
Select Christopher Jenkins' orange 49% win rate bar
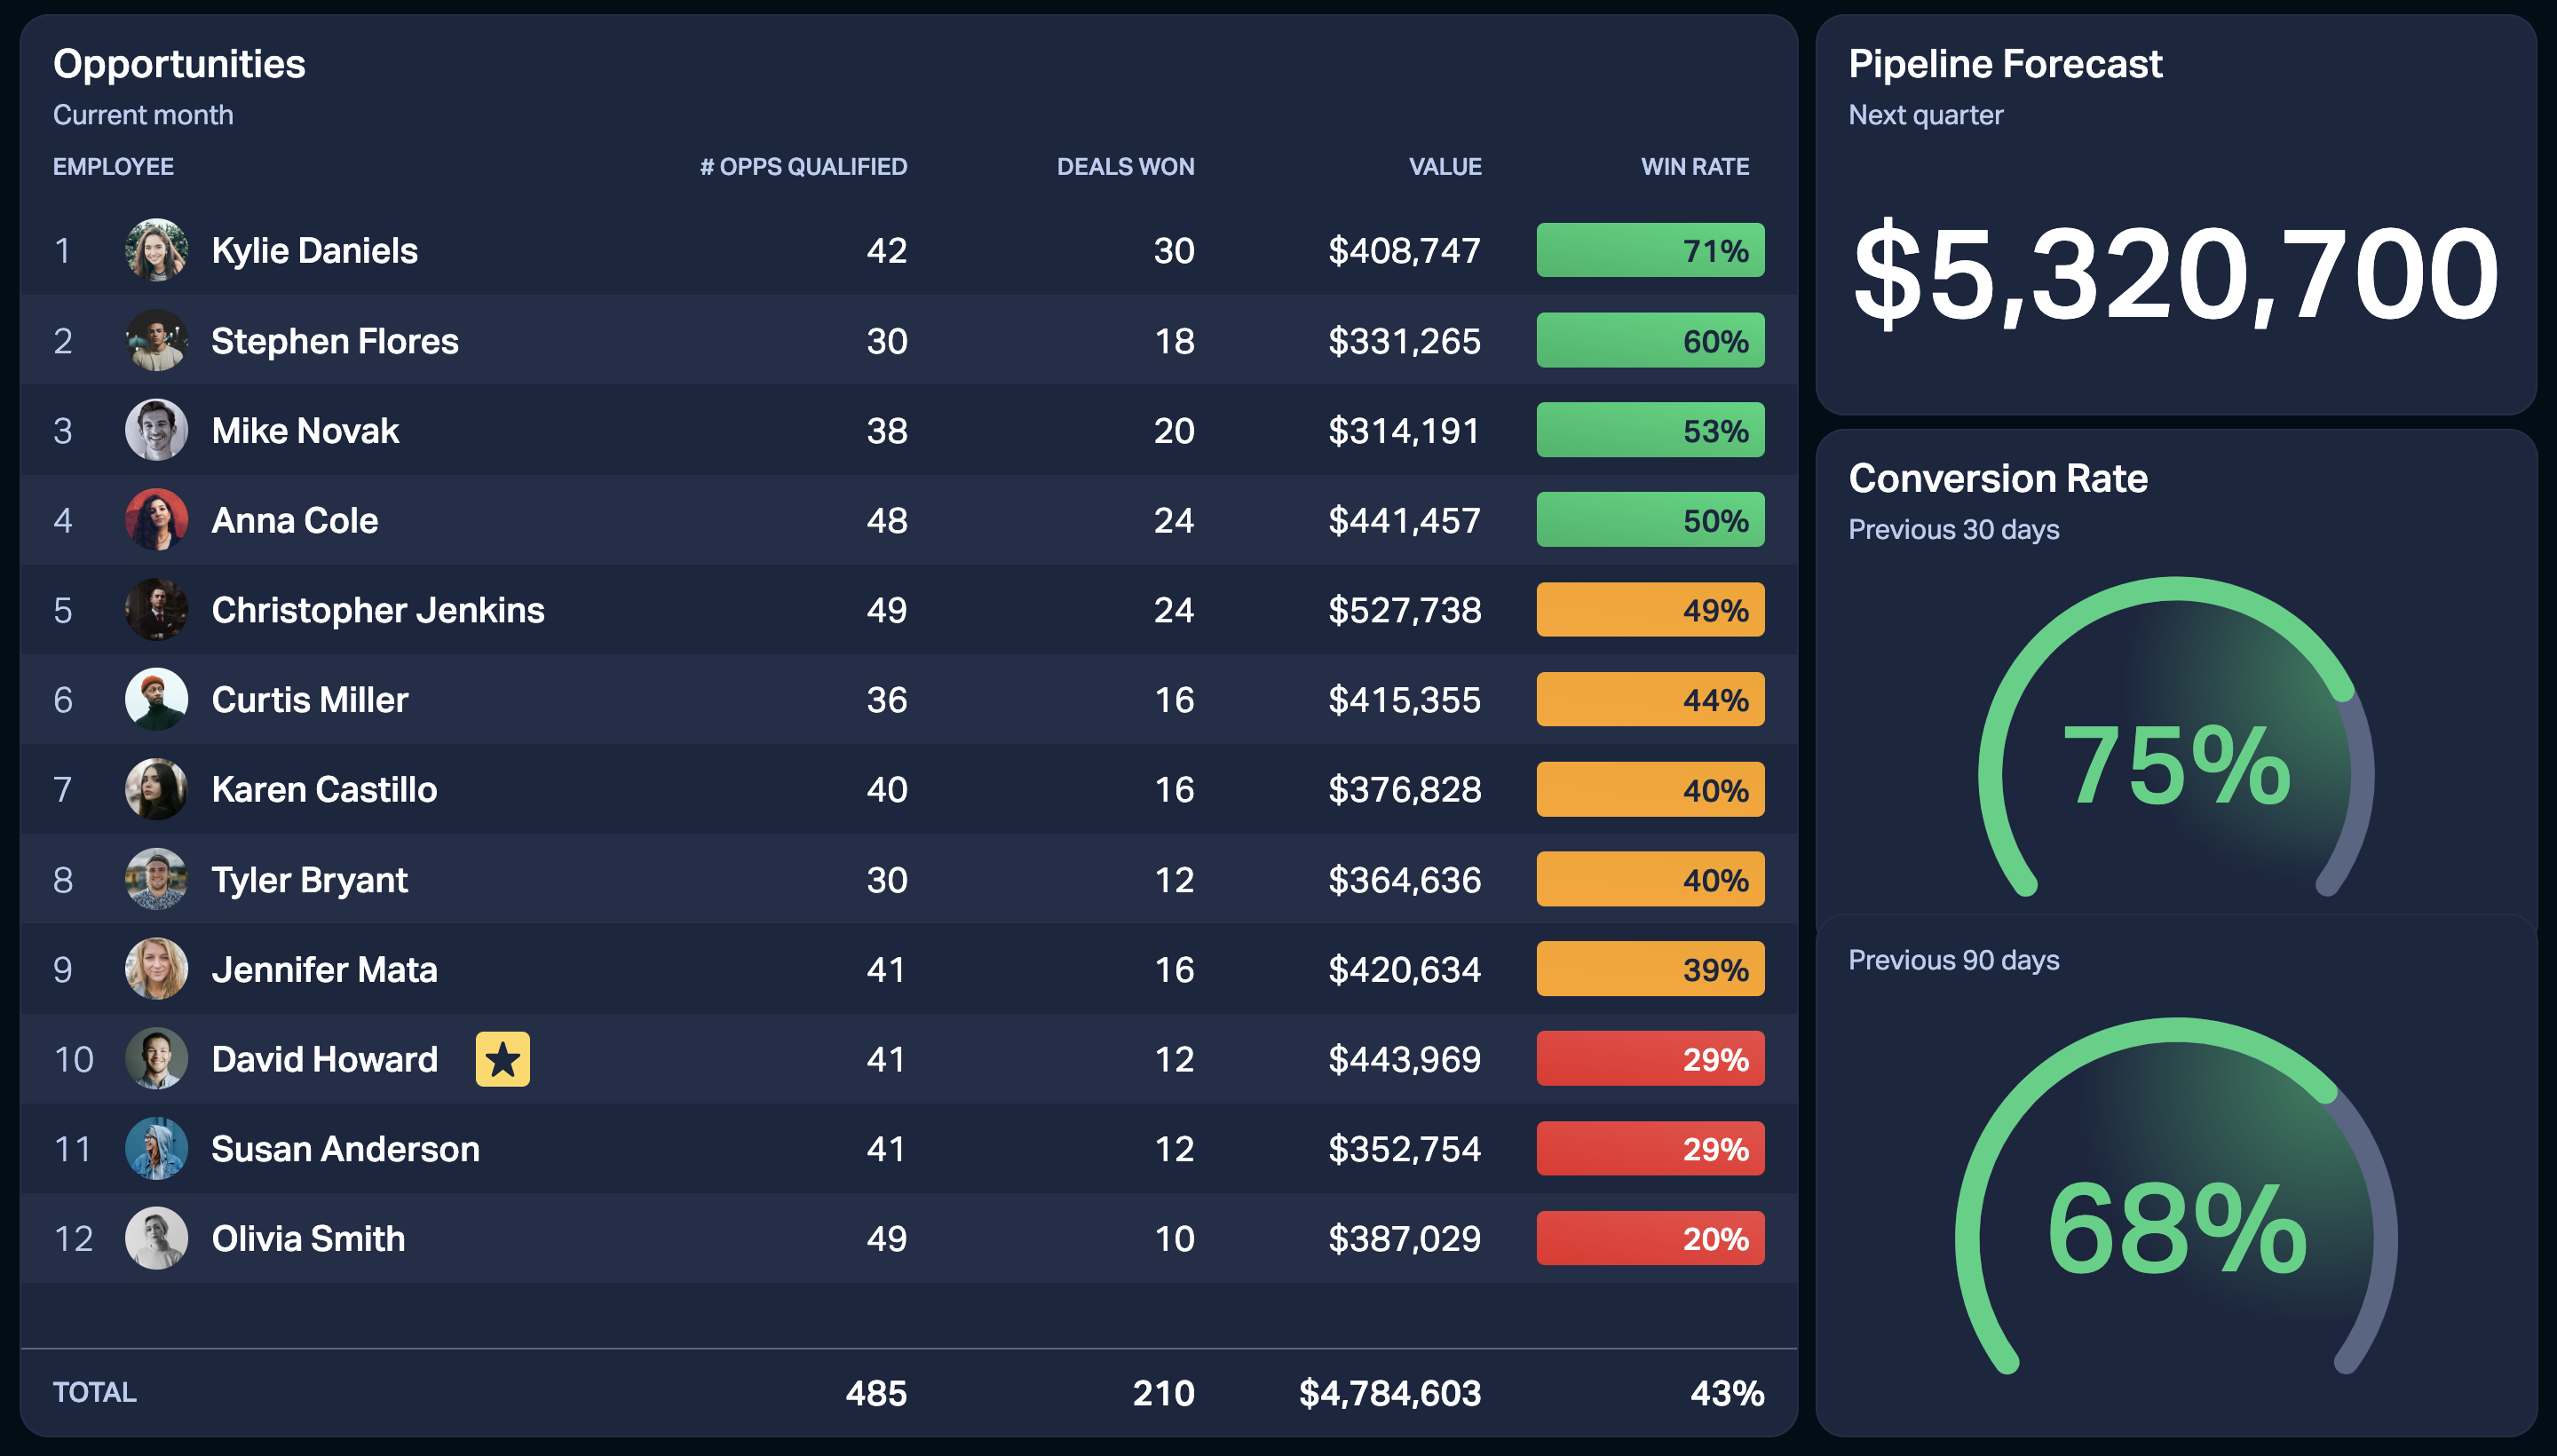tap(1650, 609)
